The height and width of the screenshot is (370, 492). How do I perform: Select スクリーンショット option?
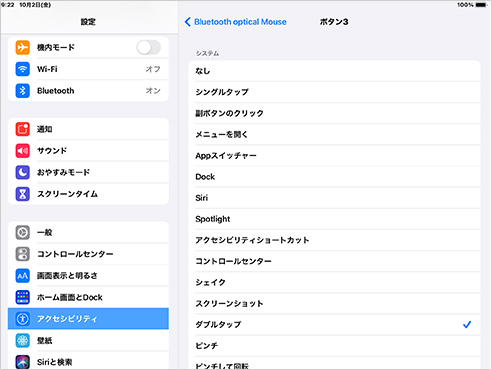pos(334,304)
